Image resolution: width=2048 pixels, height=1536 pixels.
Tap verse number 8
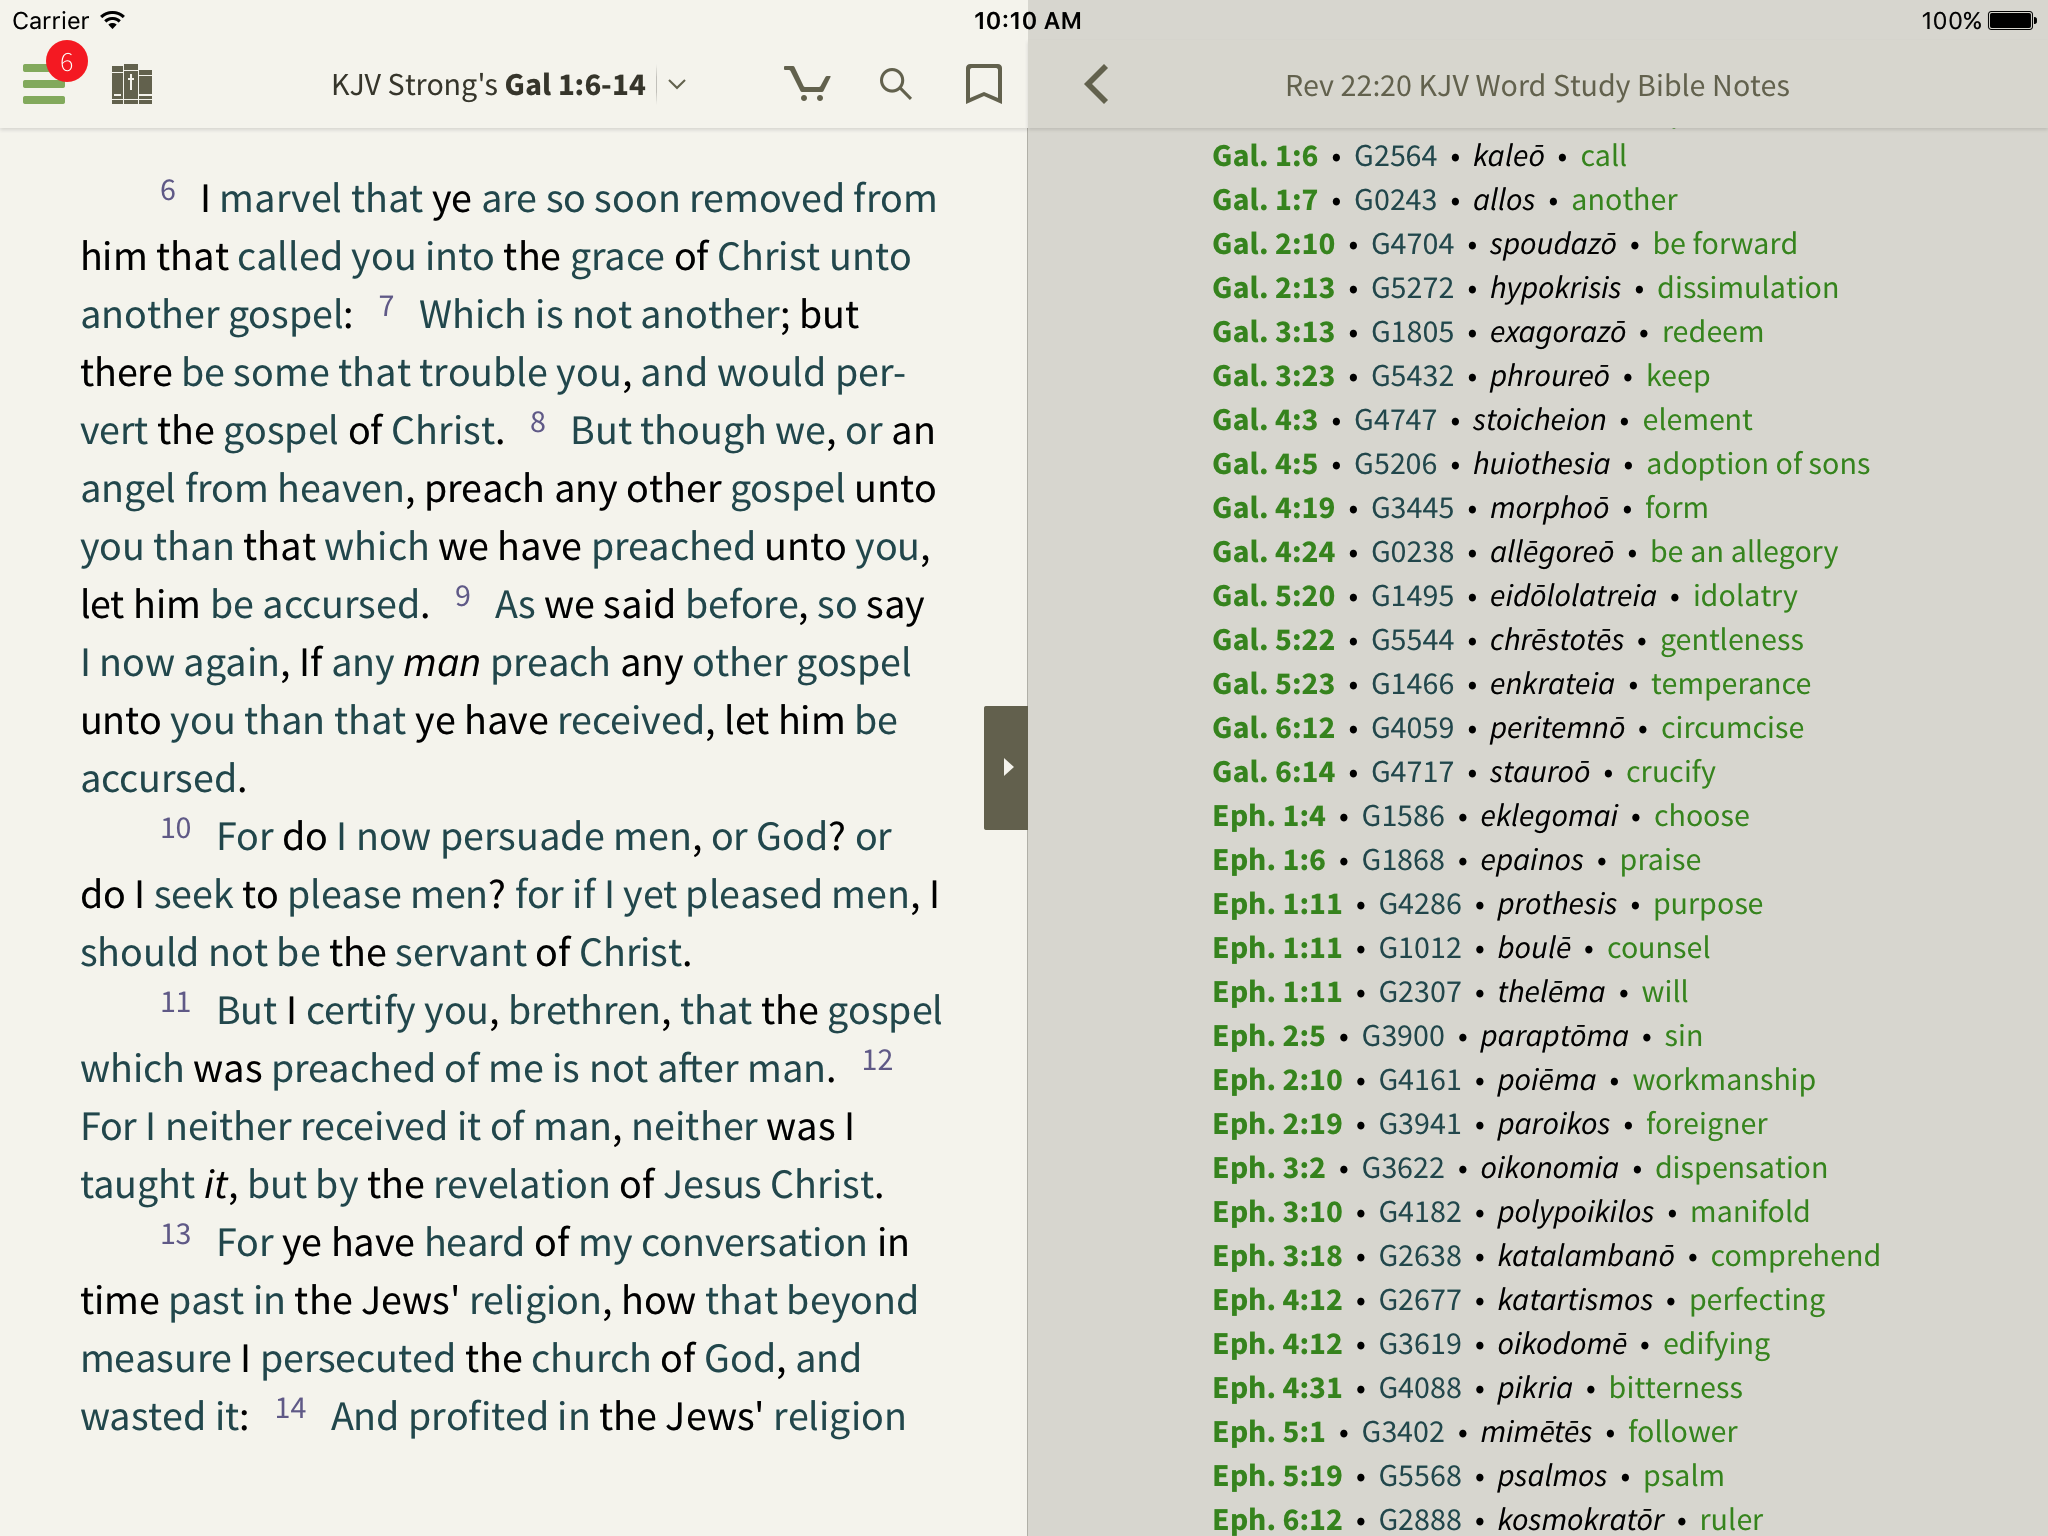(538, 423)
